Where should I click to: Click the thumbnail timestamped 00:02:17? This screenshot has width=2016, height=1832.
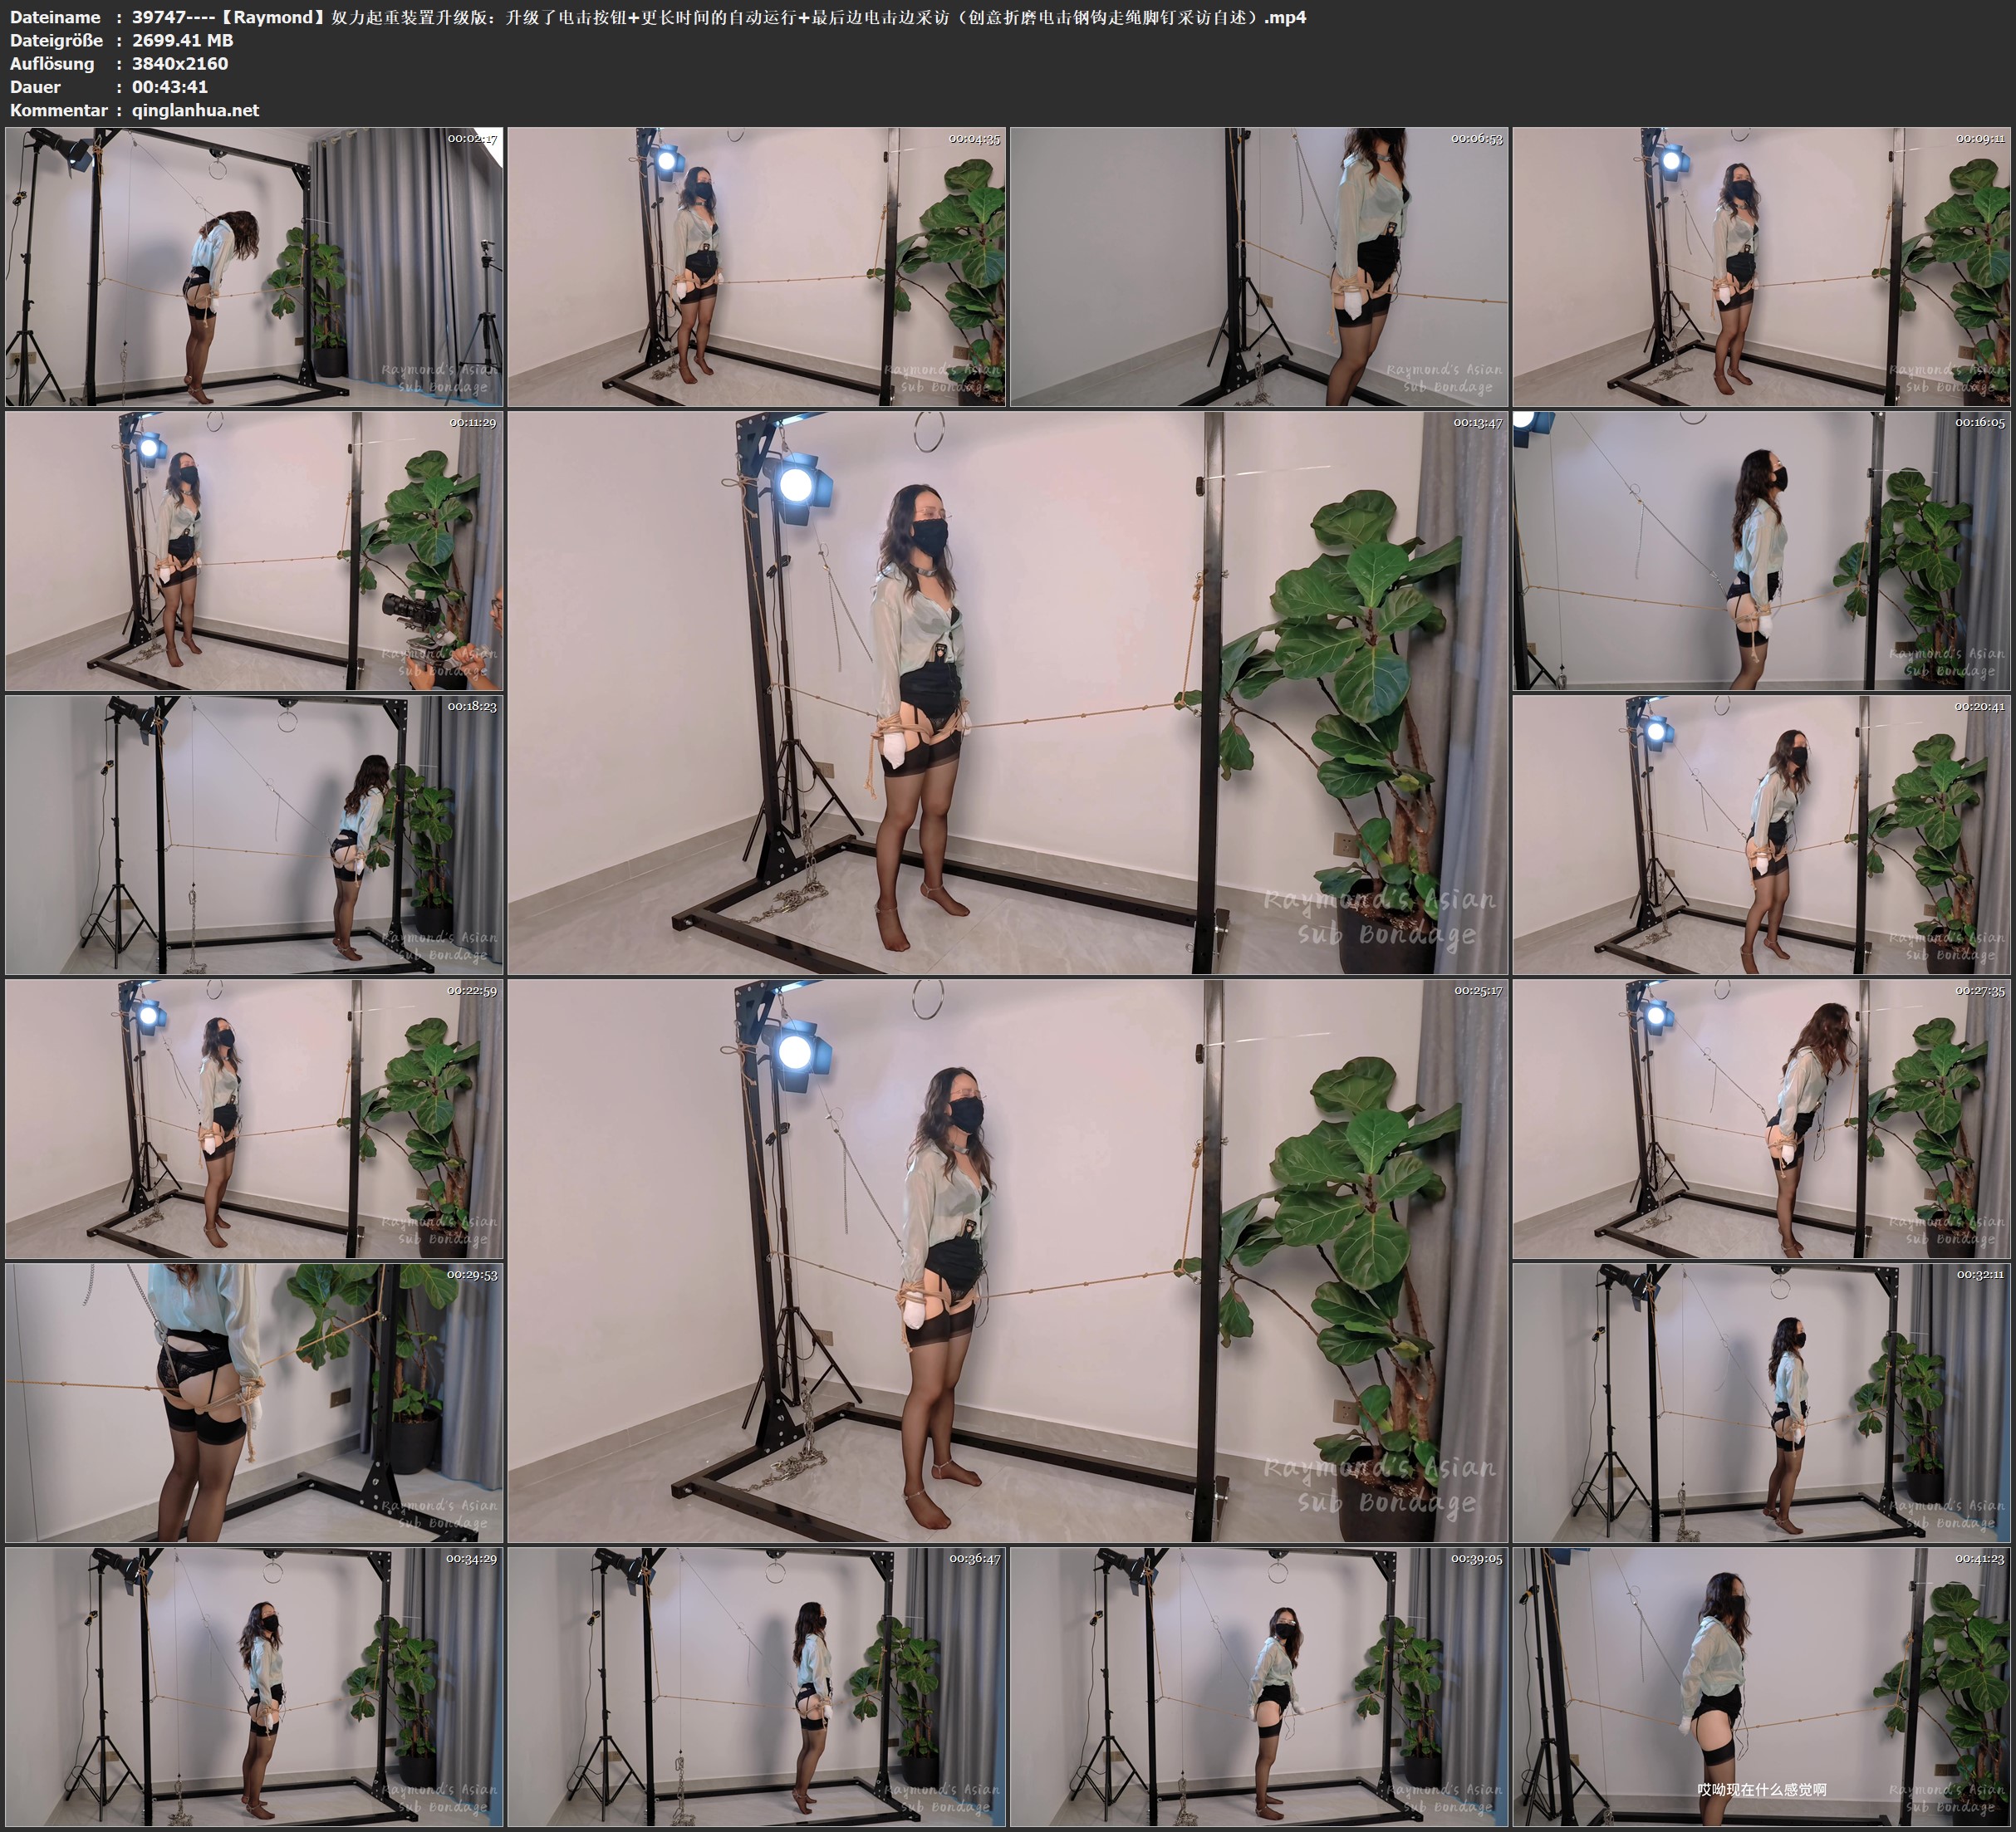coord(254,267)
